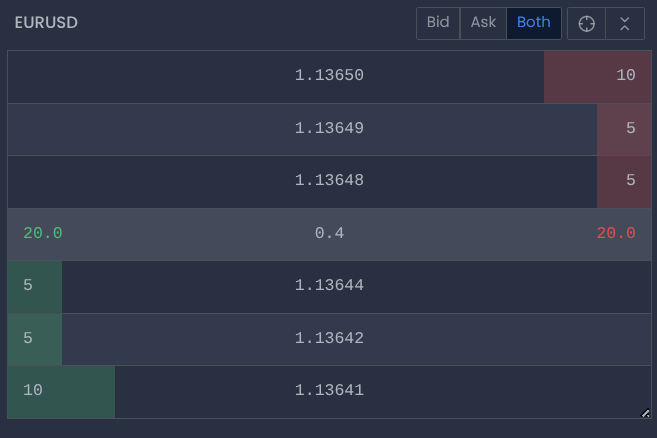Select bid price 1.13644 row
657x438 pixels.
pos(329,287)
